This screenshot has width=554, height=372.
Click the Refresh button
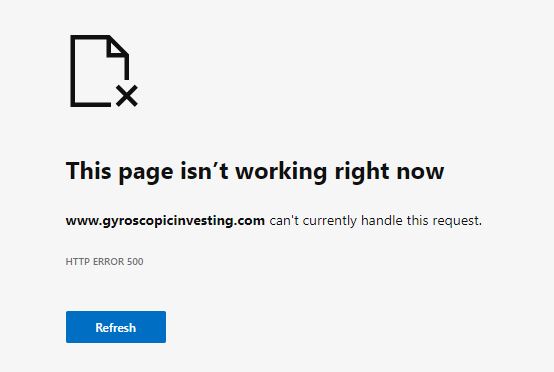[116, 327]
